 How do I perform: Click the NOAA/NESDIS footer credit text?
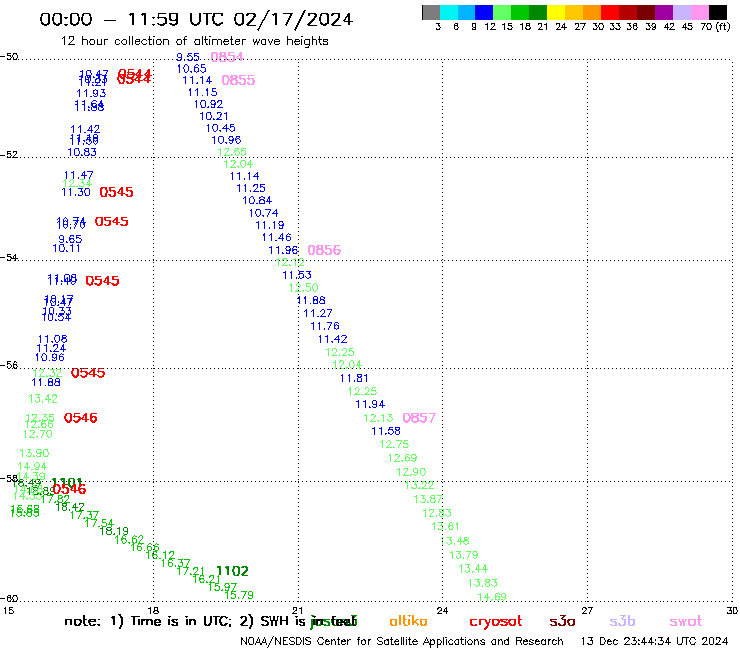(402, 642)
